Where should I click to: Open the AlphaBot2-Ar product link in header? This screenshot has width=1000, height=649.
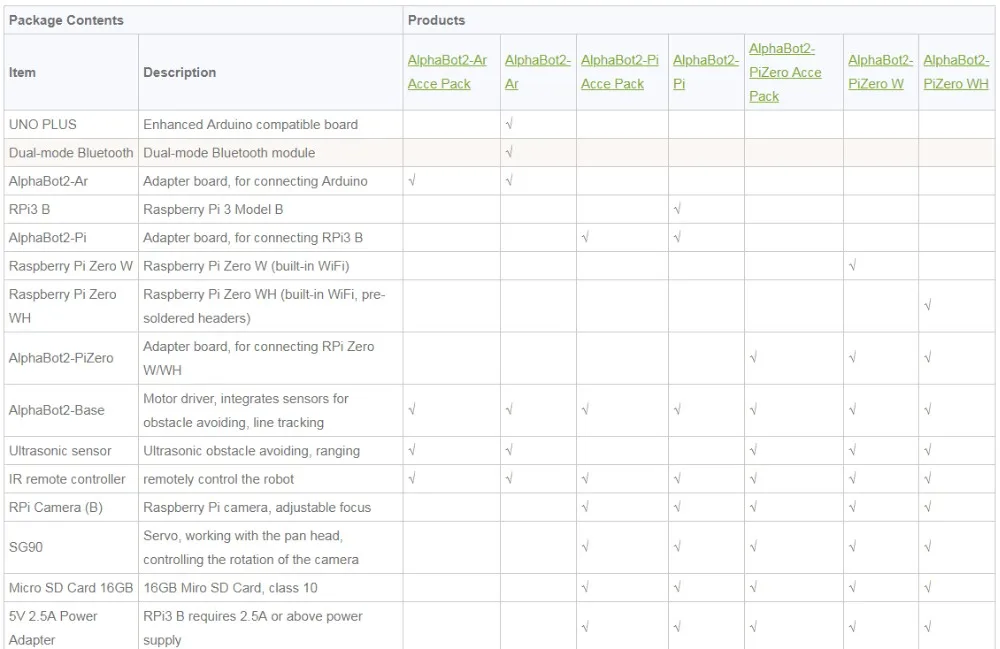(x=538, y=72)
